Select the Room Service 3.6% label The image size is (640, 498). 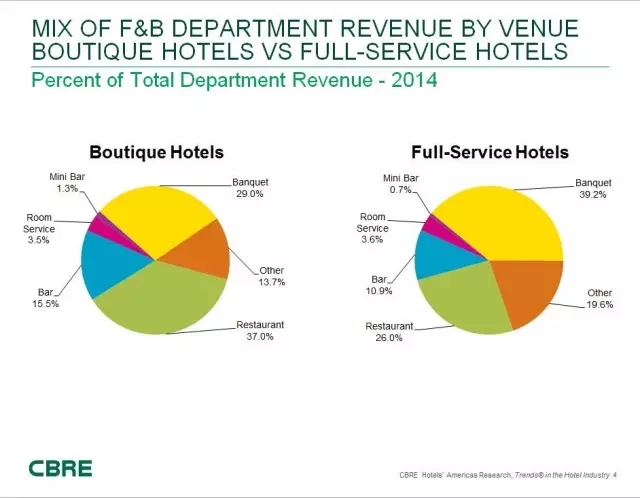372,228
